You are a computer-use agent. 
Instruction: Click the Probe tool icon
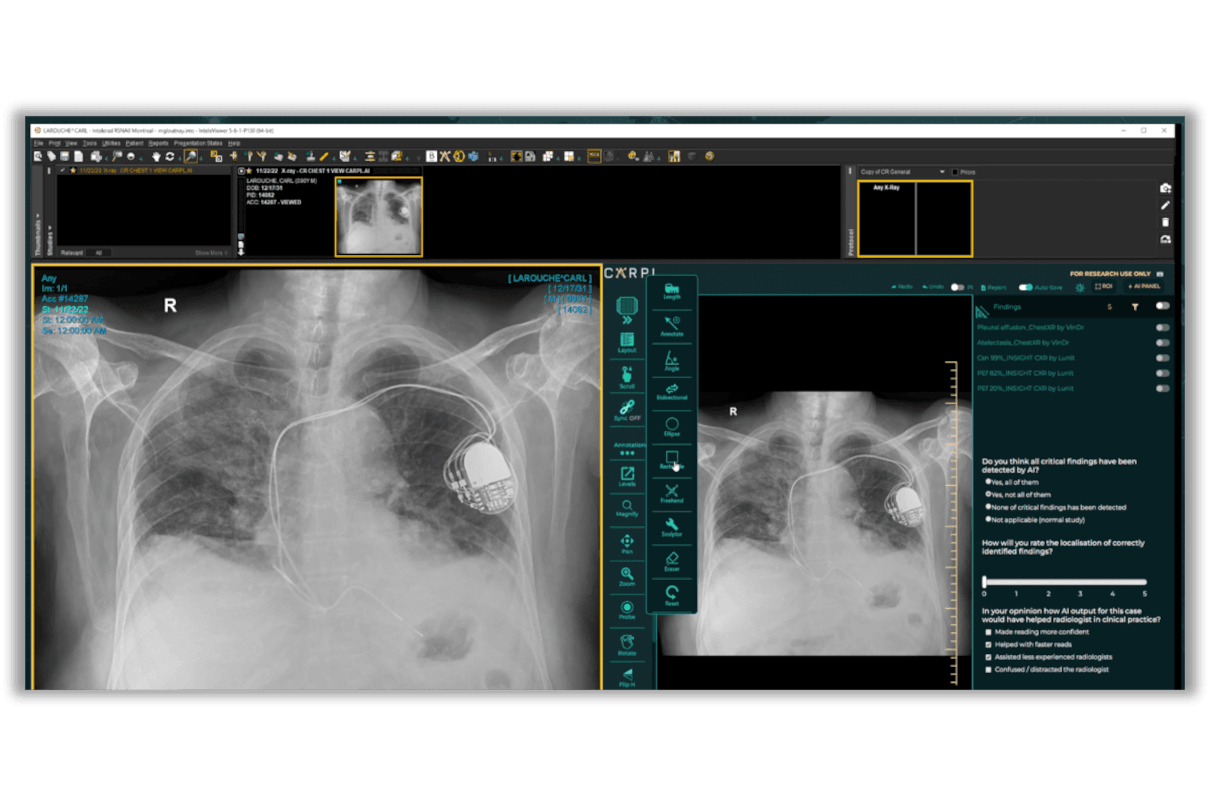[x=627, y=609]
